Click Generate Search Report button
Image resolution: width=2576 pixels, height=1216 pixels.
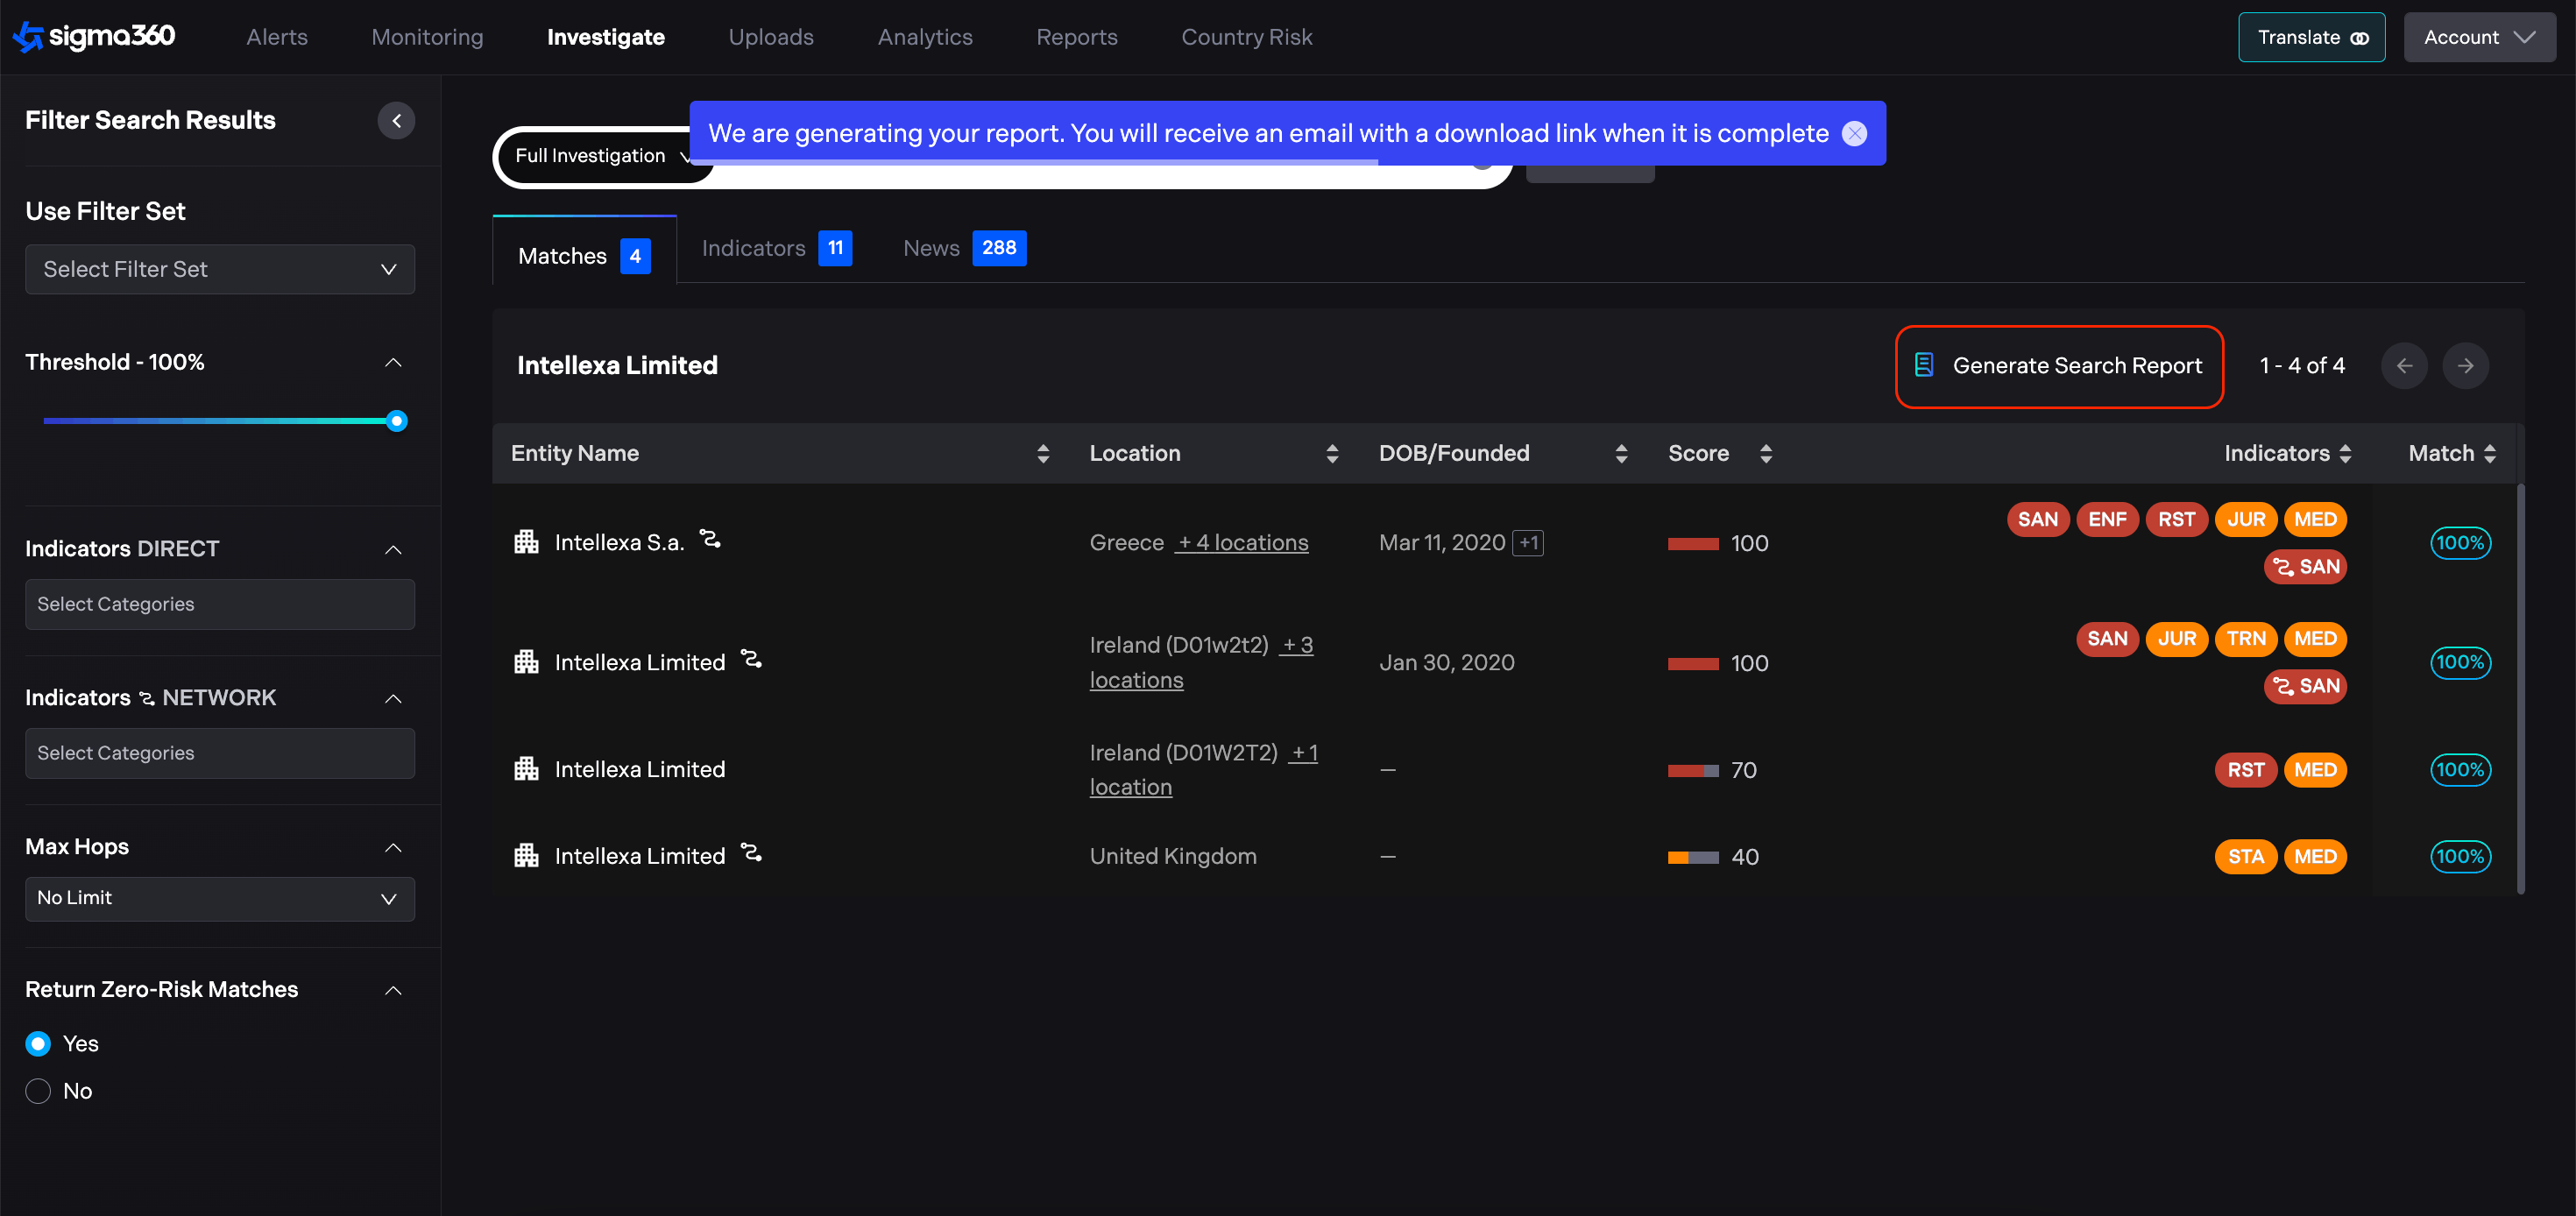2059,366
